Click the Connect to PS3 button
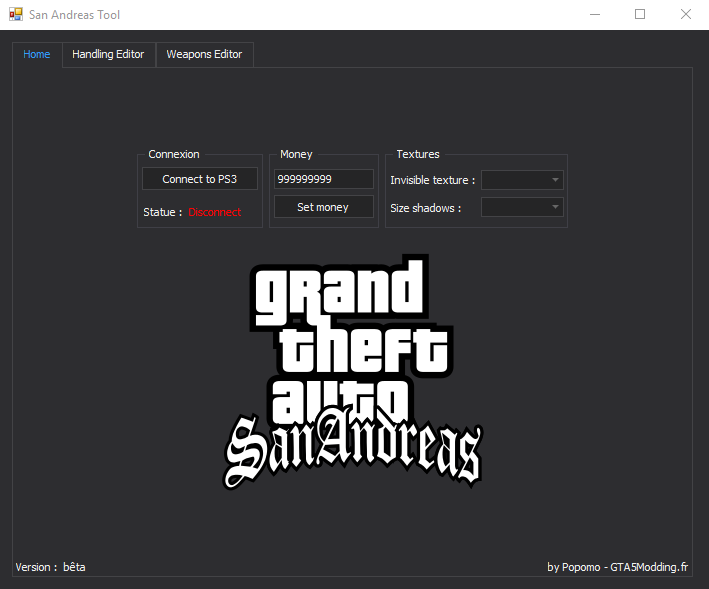The height and width of the screenshot is (589, 709). [x=200, y=179]
